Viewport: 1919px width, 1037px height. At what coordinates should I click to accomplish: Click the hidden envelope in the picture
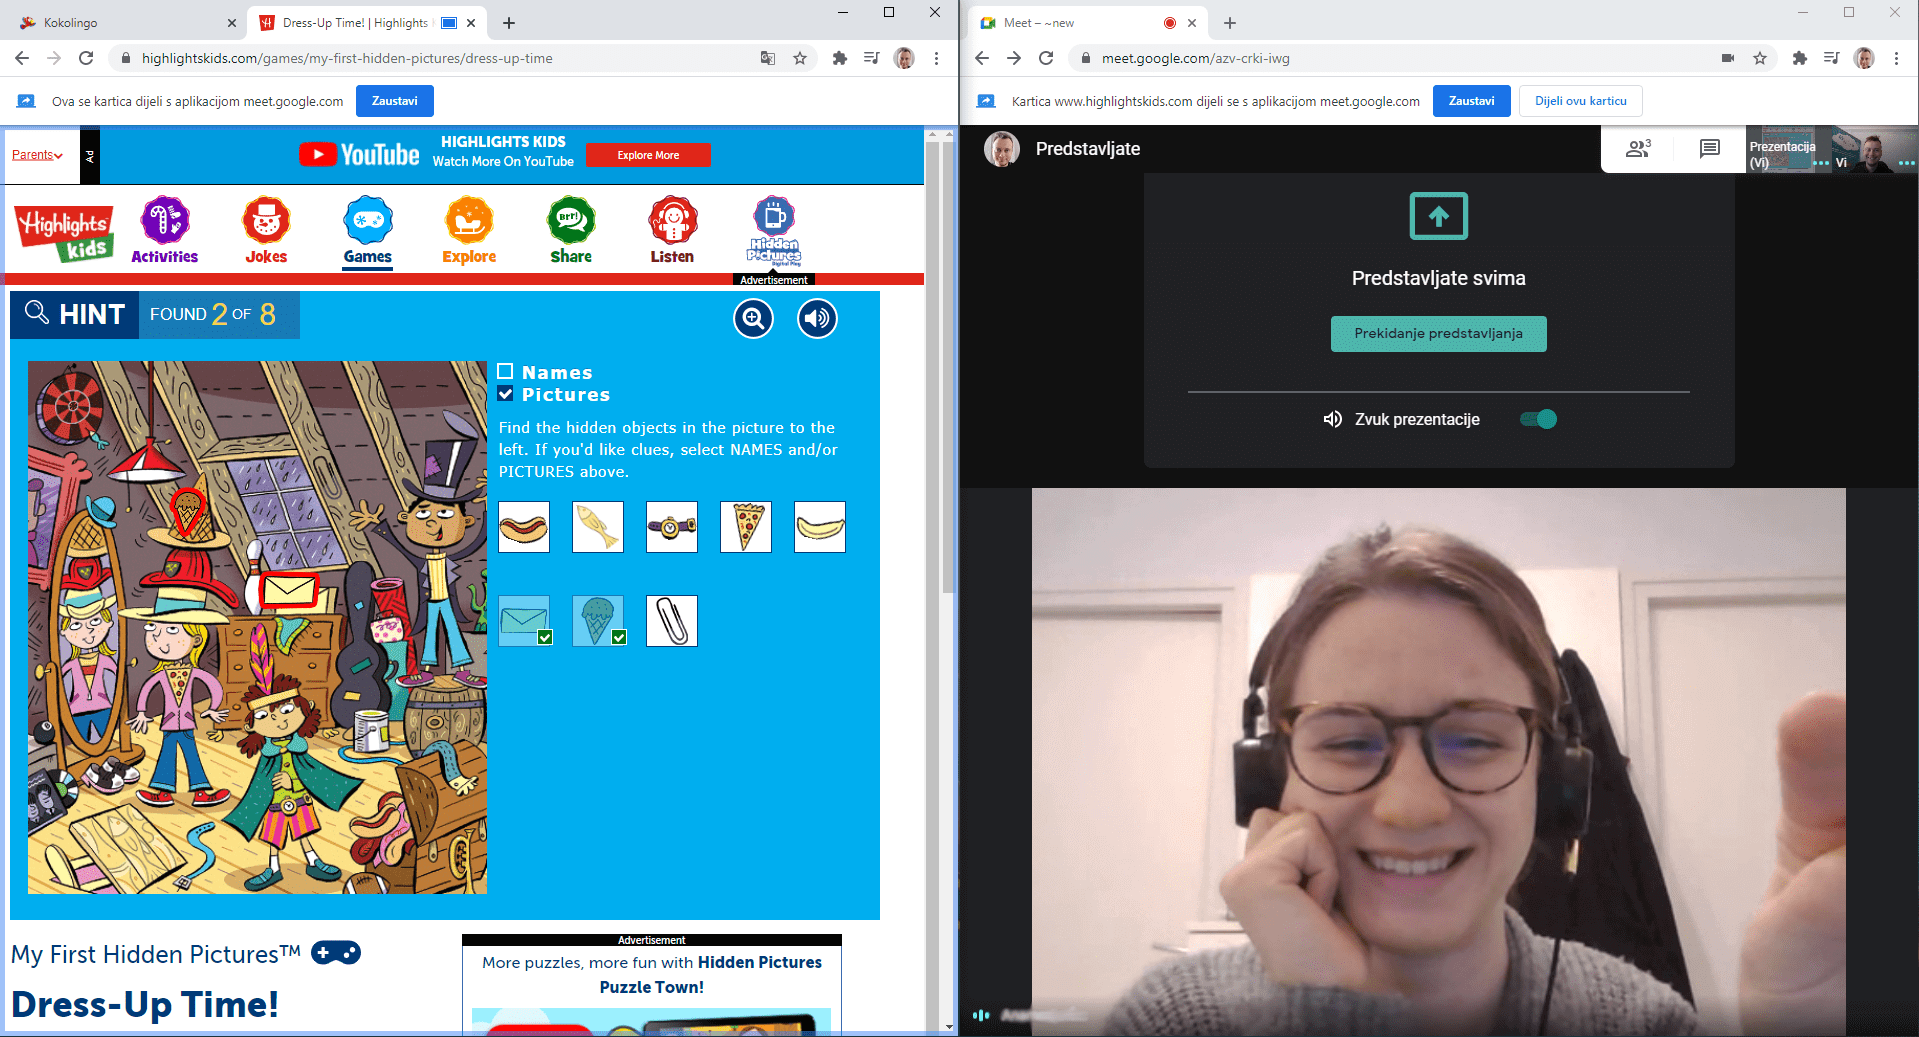click(289, 592)
